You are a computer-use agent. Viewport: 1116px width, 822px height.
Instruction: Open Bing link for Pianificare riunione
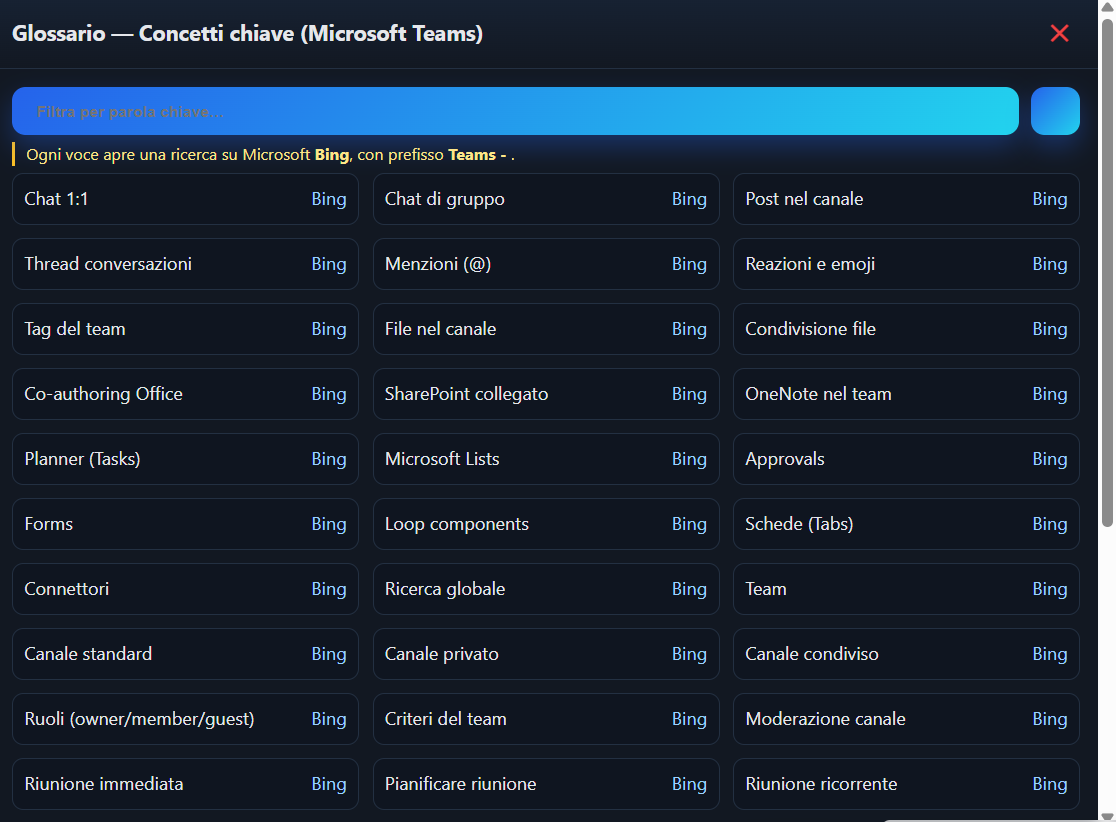[689, 784]
